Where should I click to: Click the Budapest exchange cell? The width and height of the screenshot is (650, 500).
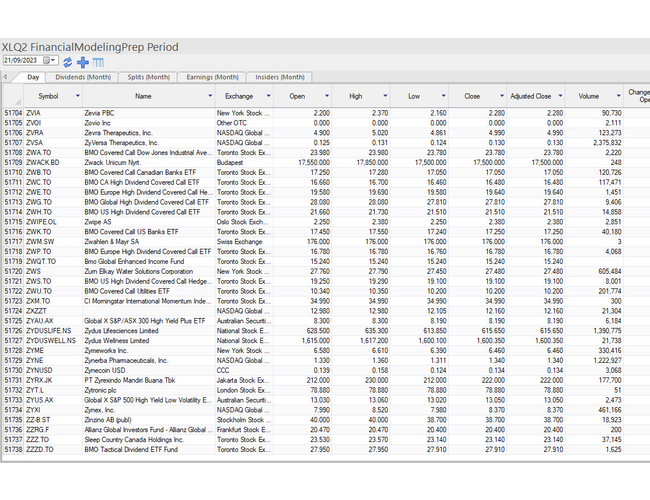(x=244, y=163)
